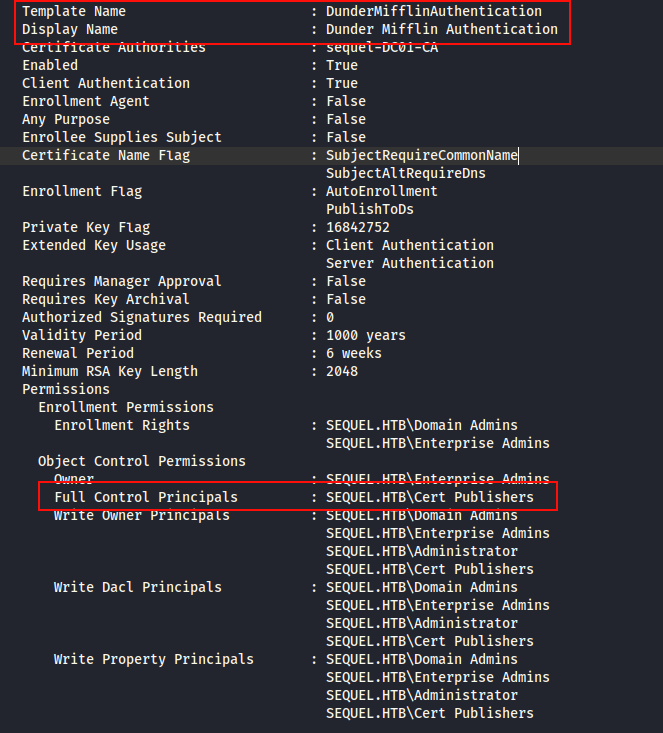663x733 pixels.
Task: Click the AutoEnrollment flag value
Action: coord(381,191)
